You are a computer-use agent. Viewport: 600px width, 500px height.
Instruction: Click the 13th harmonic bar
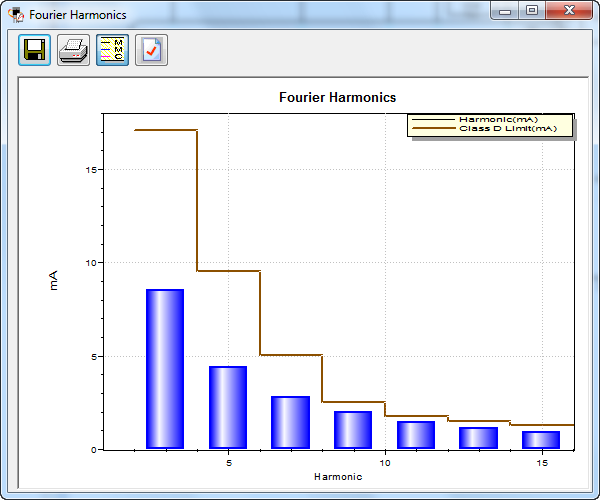coord(478,438)
